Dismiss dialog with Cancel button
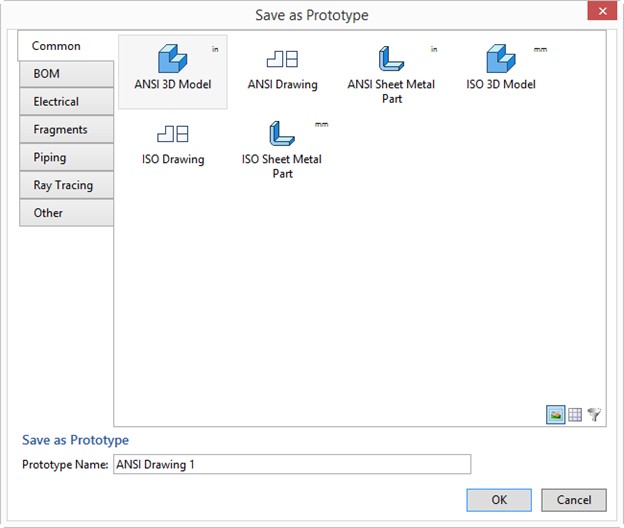The image size is (624, 528). 574,500
